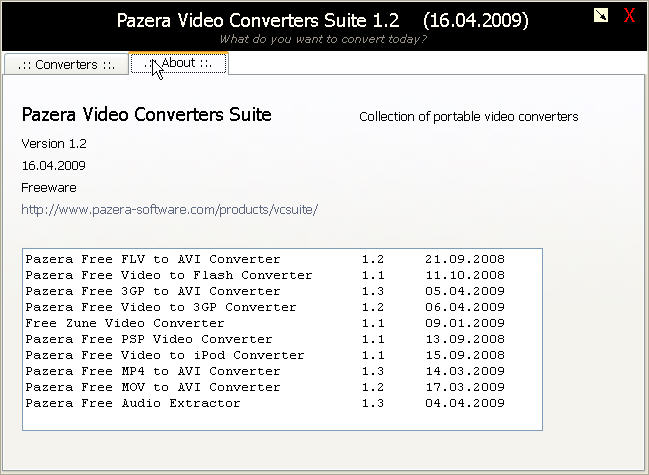Click the 'Version 1.2' text
Viewport: 649px width, 475px height.
point(54,144)
